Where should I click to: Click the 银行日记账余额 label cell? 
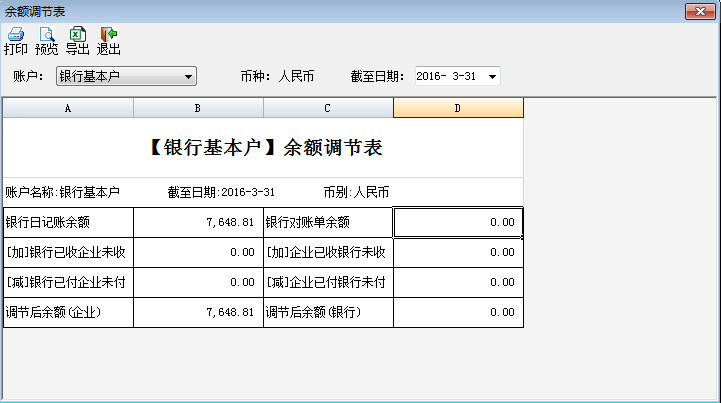[x=68, y=222]
